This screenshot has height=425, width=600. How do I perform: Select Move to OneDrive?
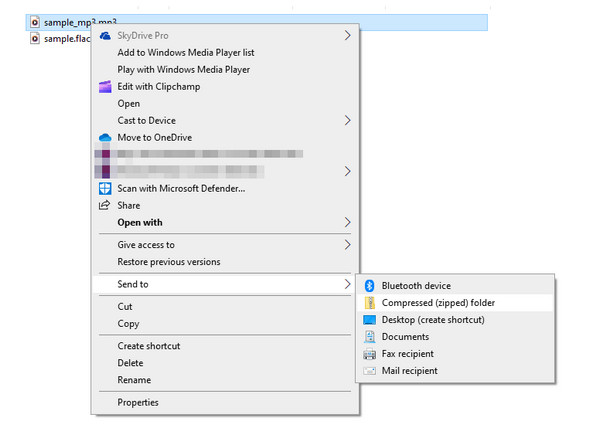(225, 137)
